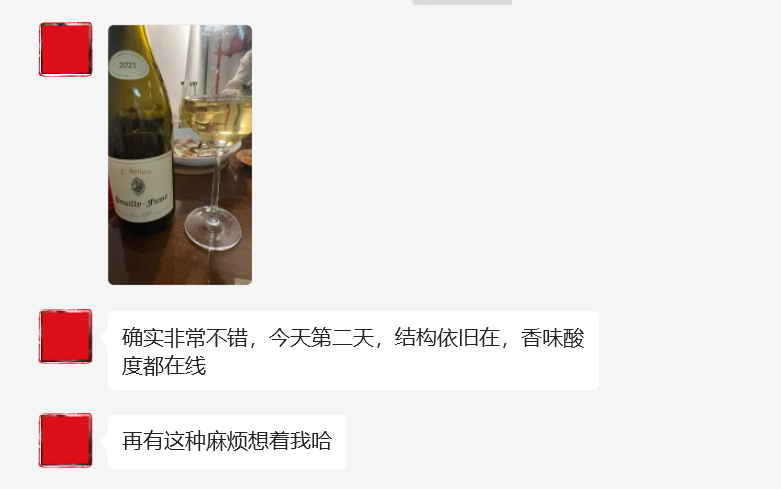This screenshot has width=781, height=489.
Task: Click the text 度都在线 in the message
Action: tap(164, 367)
